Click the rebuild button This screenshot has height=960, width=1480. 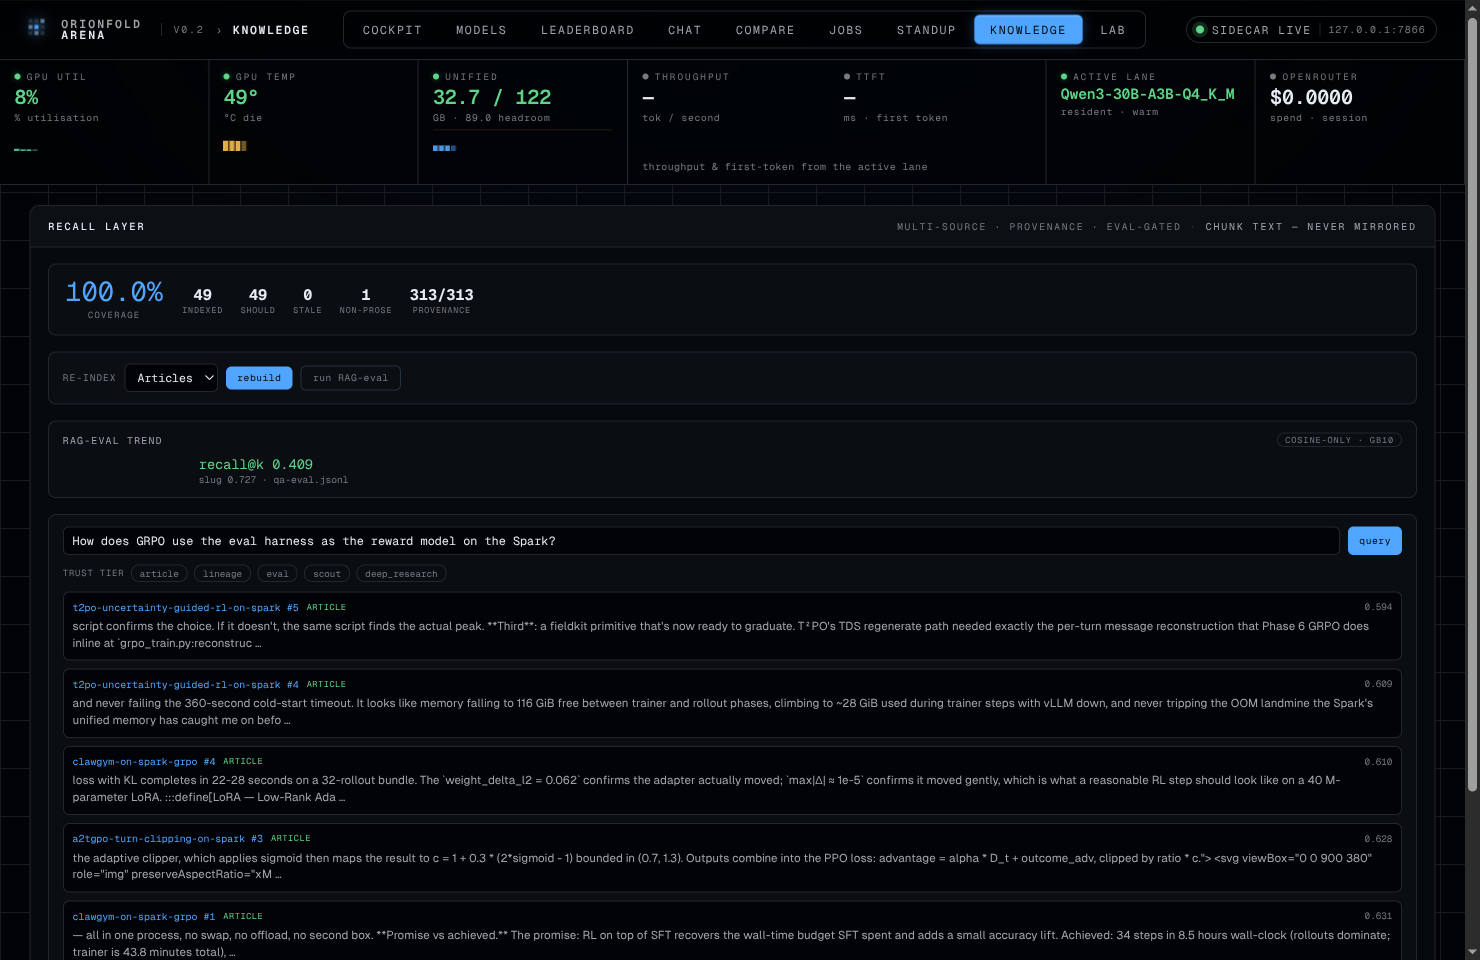tap(259, 378)
